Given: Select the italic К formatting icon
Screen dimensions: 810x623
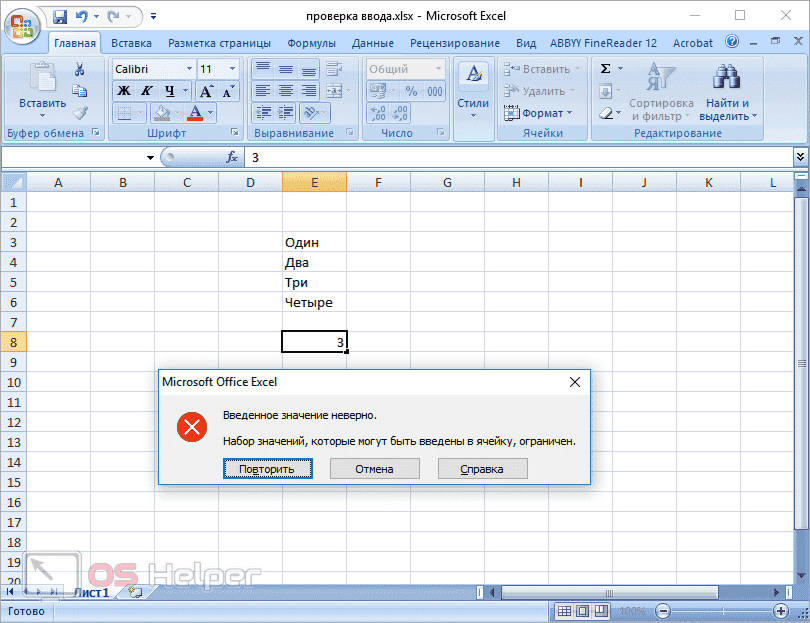Looking at the screenshot, I should [x=146, y=89].
